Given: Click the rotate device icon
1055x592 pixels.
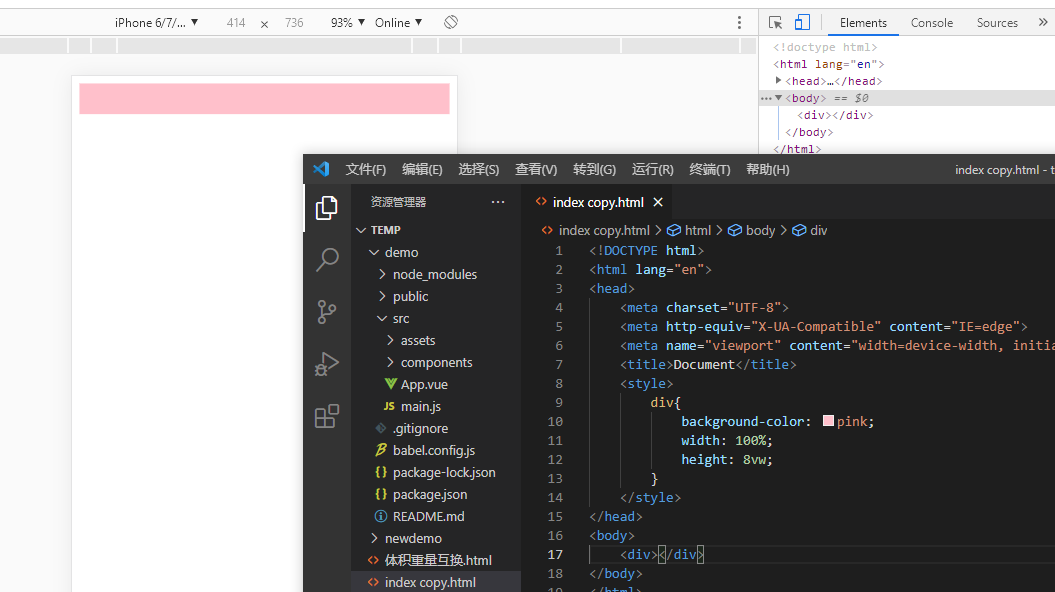Looking at the screenshot, I should (x=451, y=22).
